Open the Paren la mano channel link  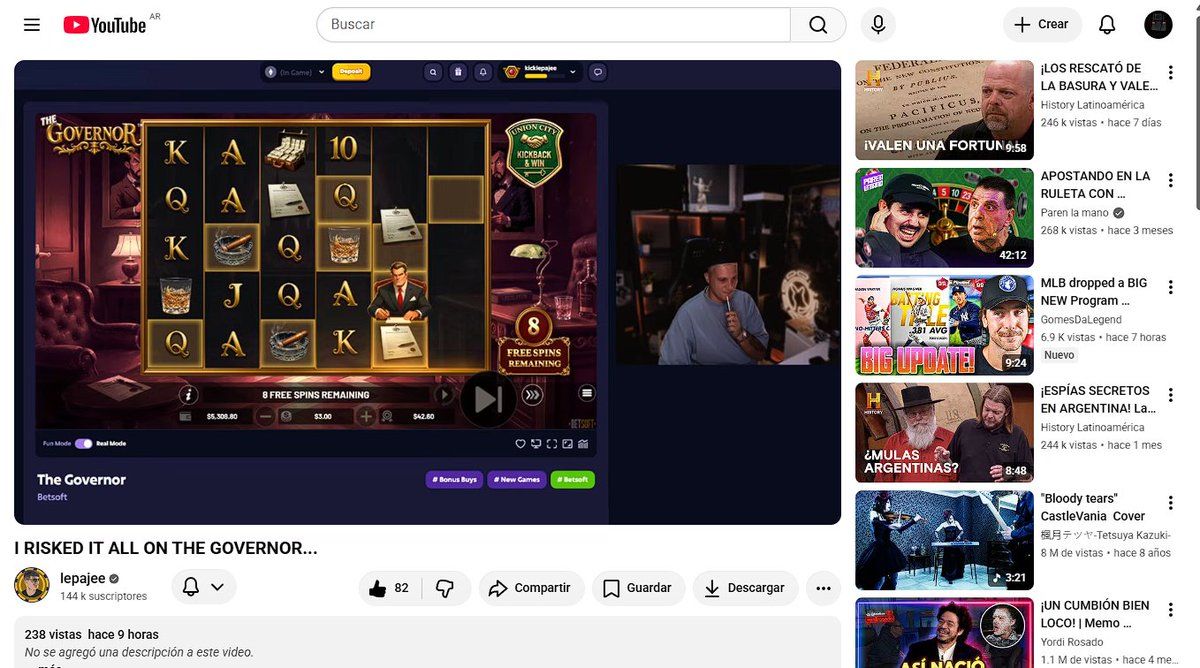(x=1075, y=213)
